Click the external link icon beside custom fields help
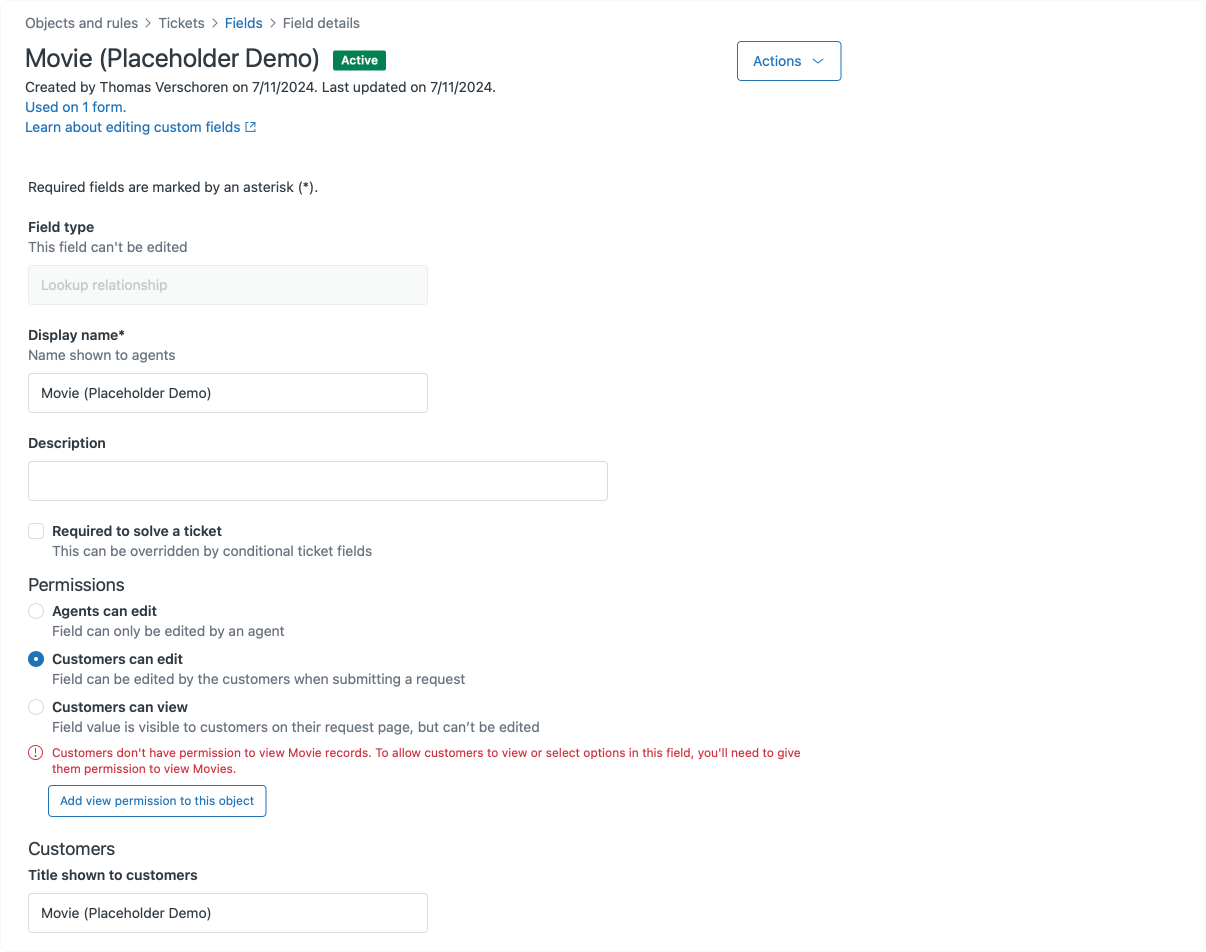The width and height of the screenshot is (1206, 952). (253, 127)
